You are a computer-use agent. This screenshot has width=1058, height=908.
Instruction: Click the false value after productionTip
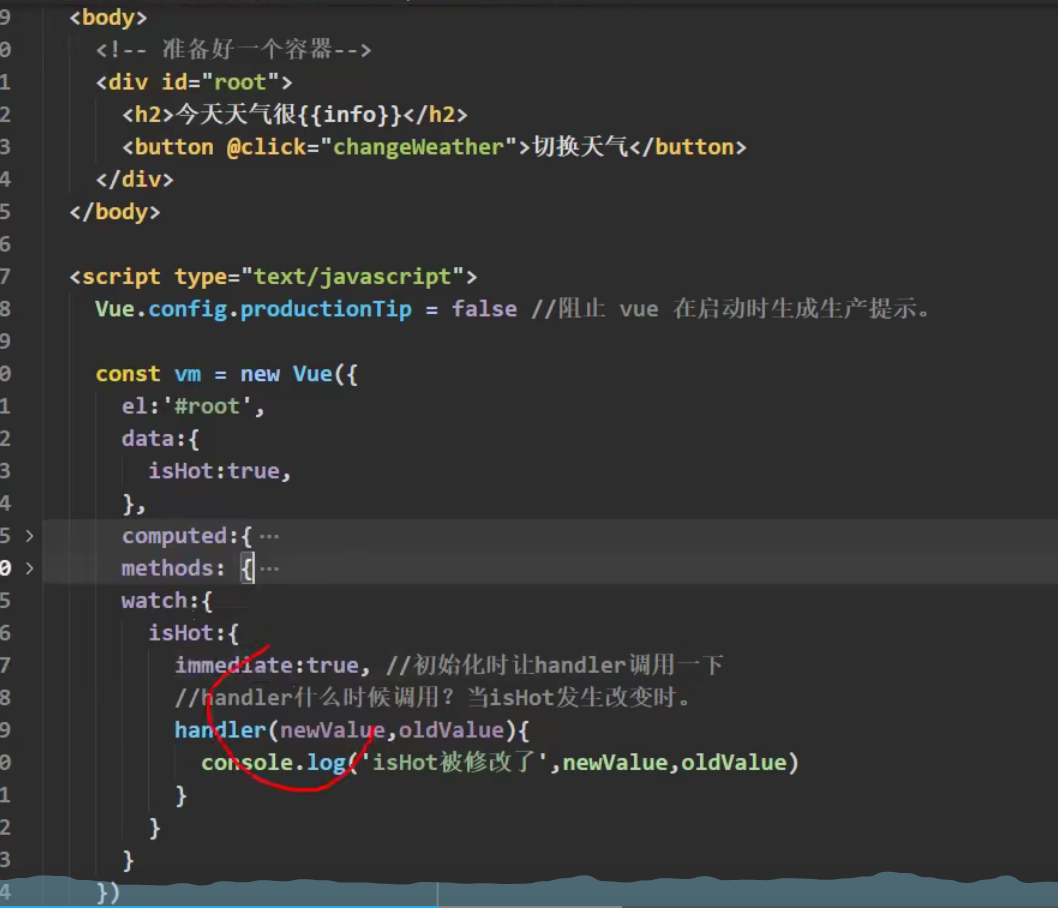point(484,309)
